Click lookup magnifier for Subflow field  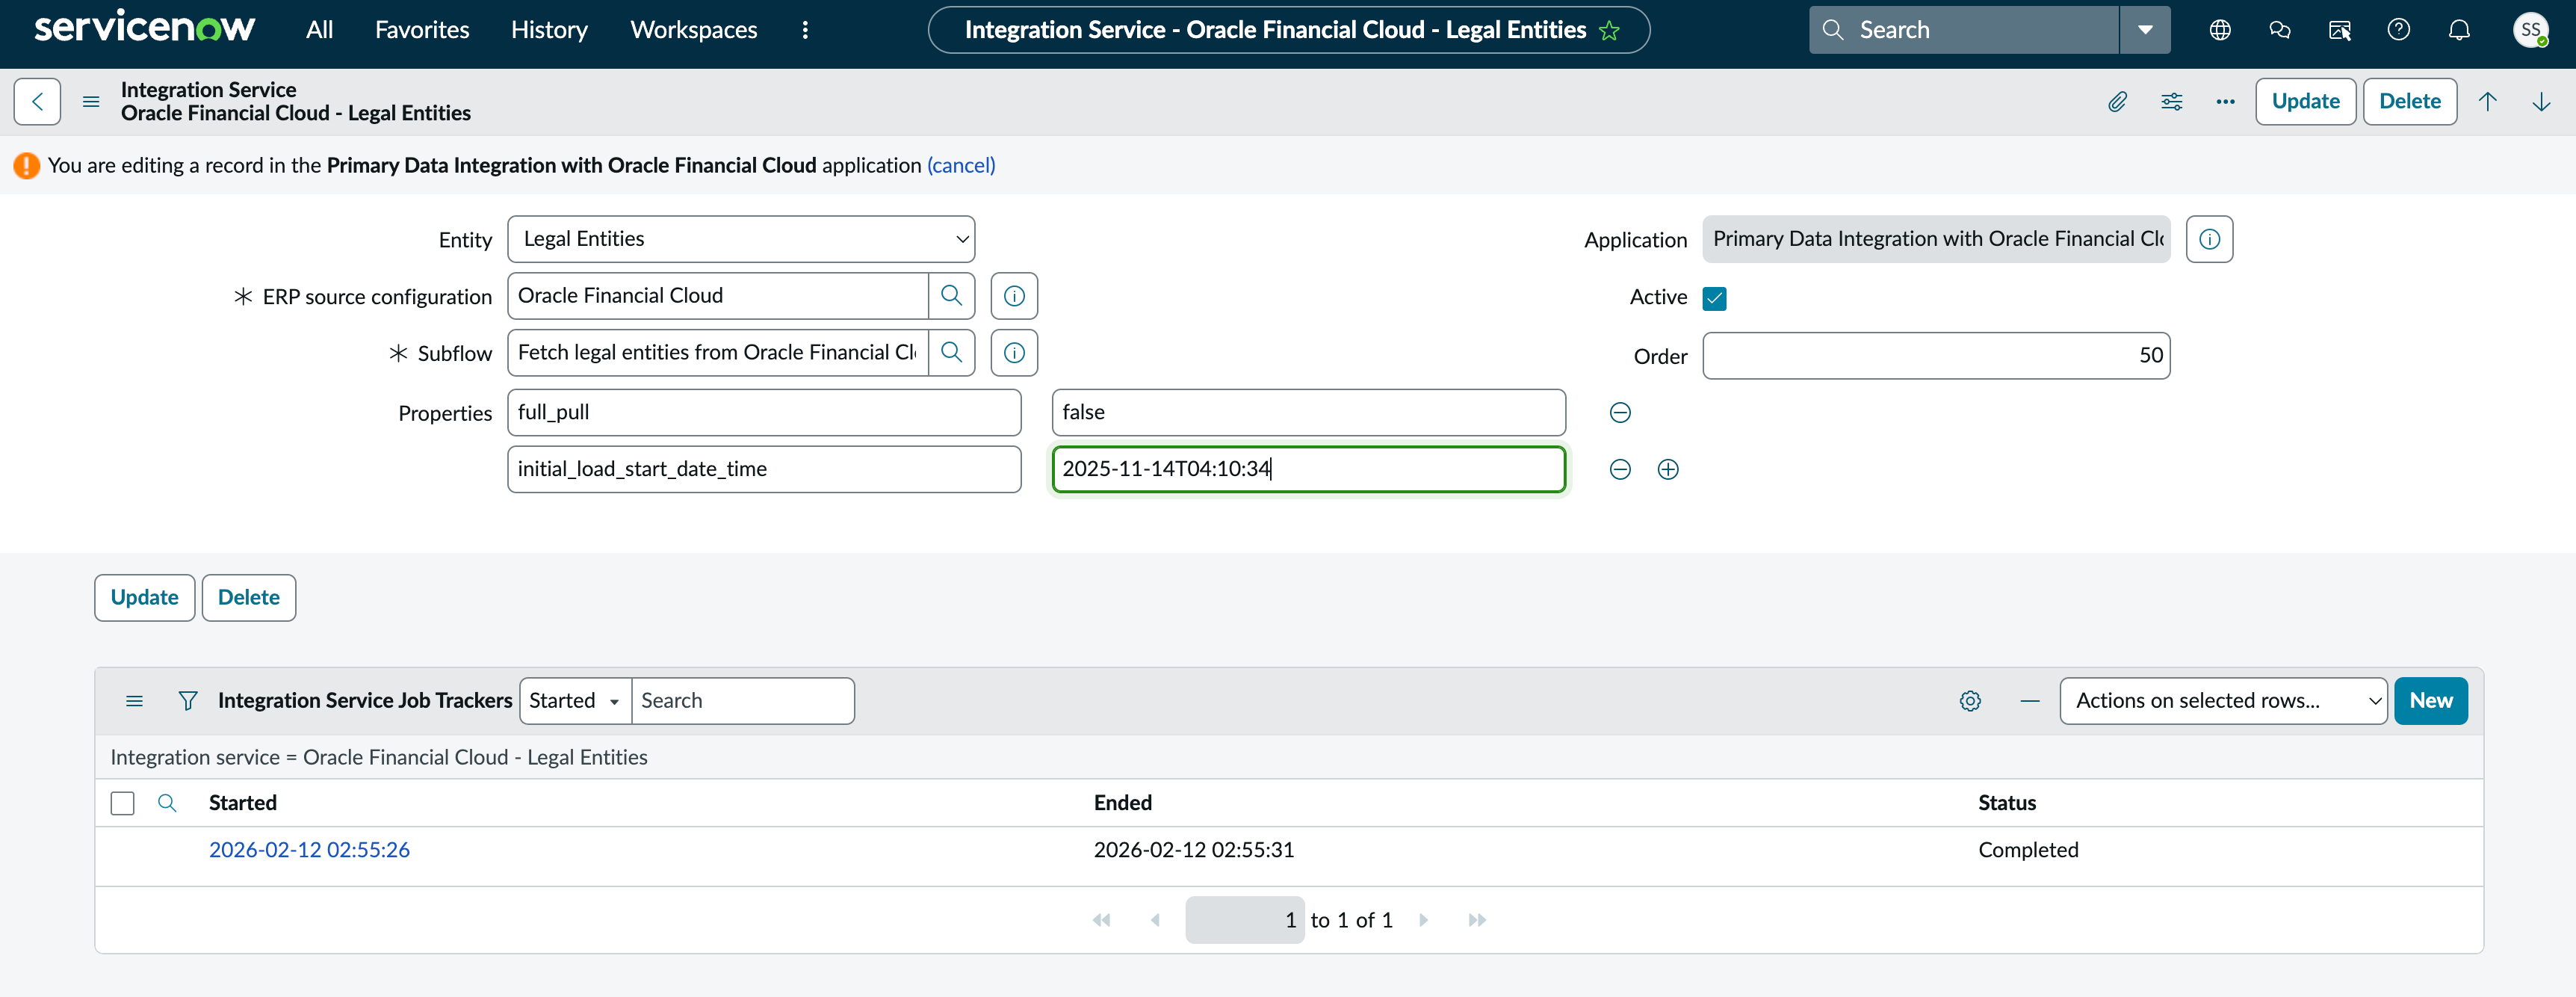pyautogui.click(x=951, y=353)
